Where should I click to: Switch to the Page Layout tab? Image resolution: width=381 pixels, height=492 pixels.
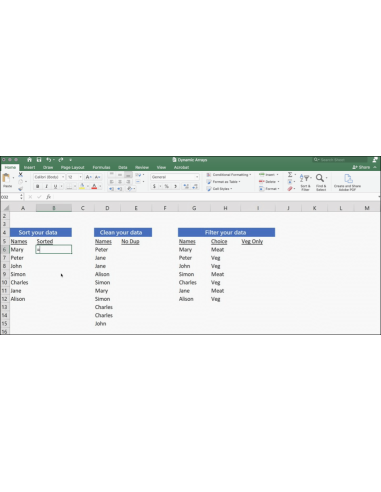[72, 167]
